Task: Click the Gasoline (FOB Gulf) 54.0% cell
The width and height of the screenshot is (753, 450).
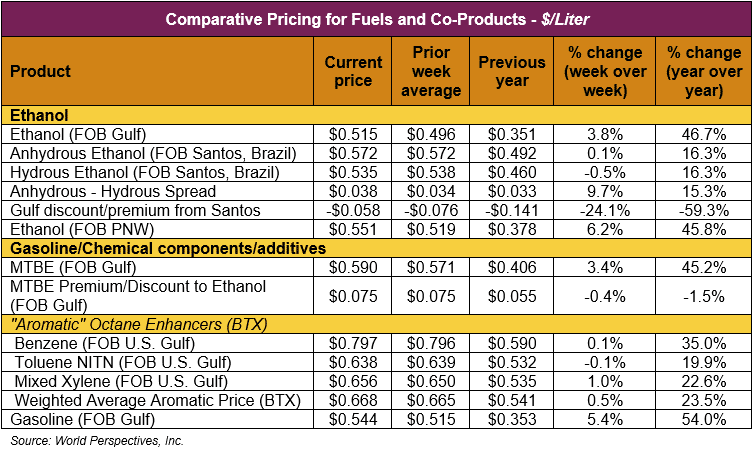Action: [701, 419]
